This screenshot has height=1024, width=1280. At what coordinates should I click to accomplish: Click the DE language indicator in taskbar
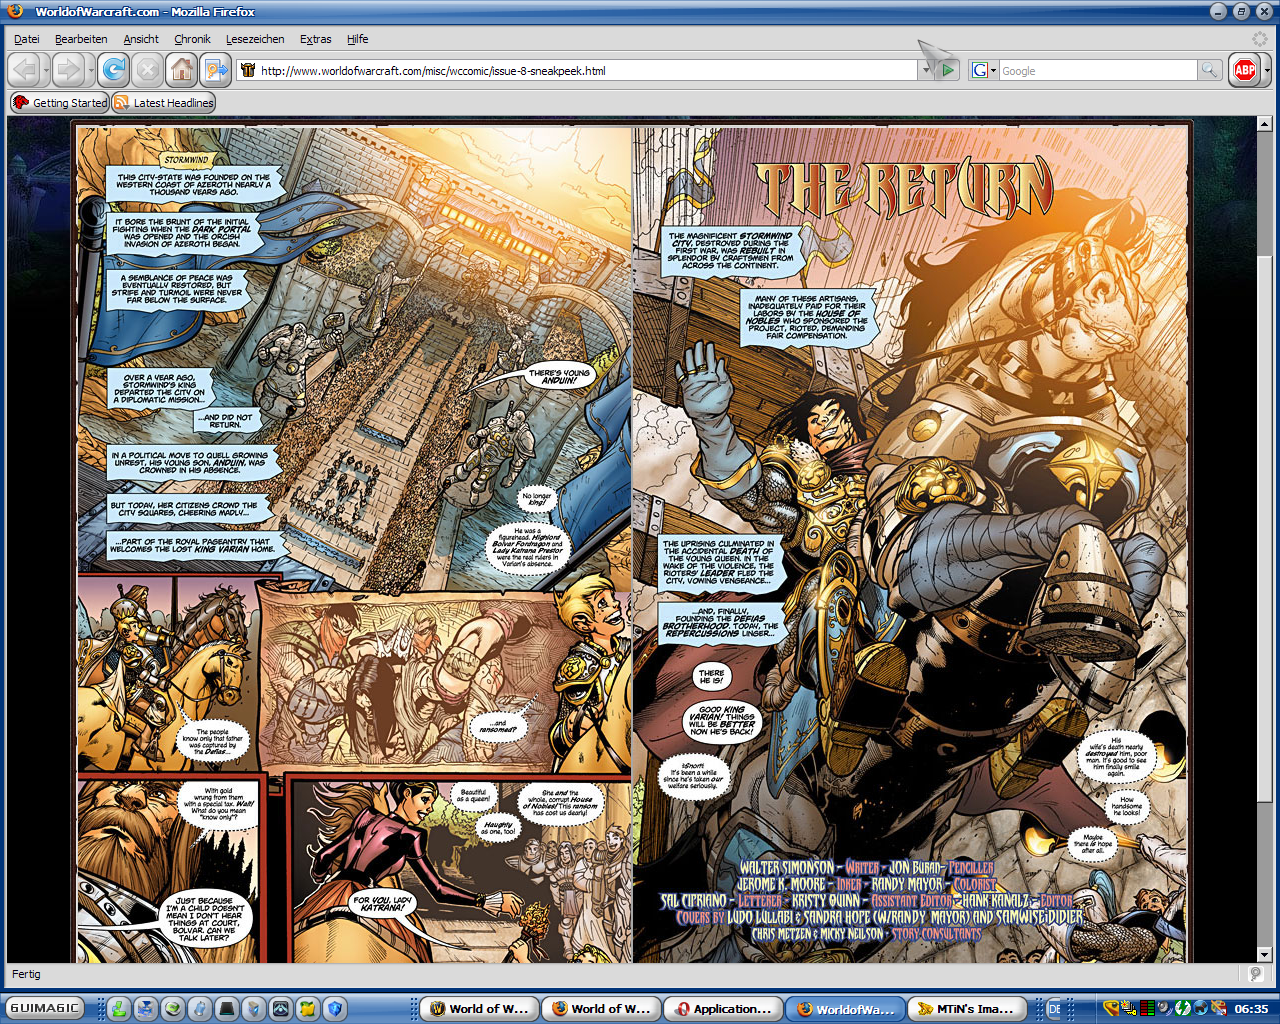click(x=1053, y=1009)
